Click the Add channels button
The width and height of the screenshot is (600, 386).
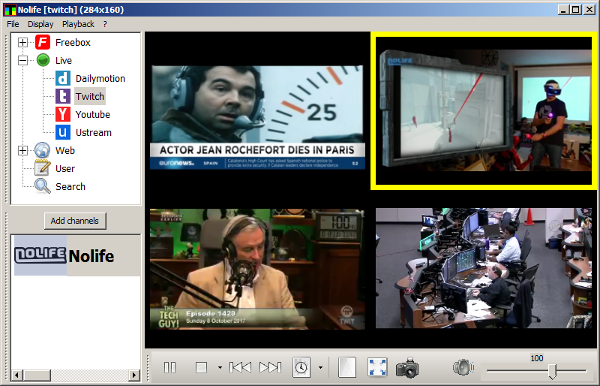[x=75, y=221]
